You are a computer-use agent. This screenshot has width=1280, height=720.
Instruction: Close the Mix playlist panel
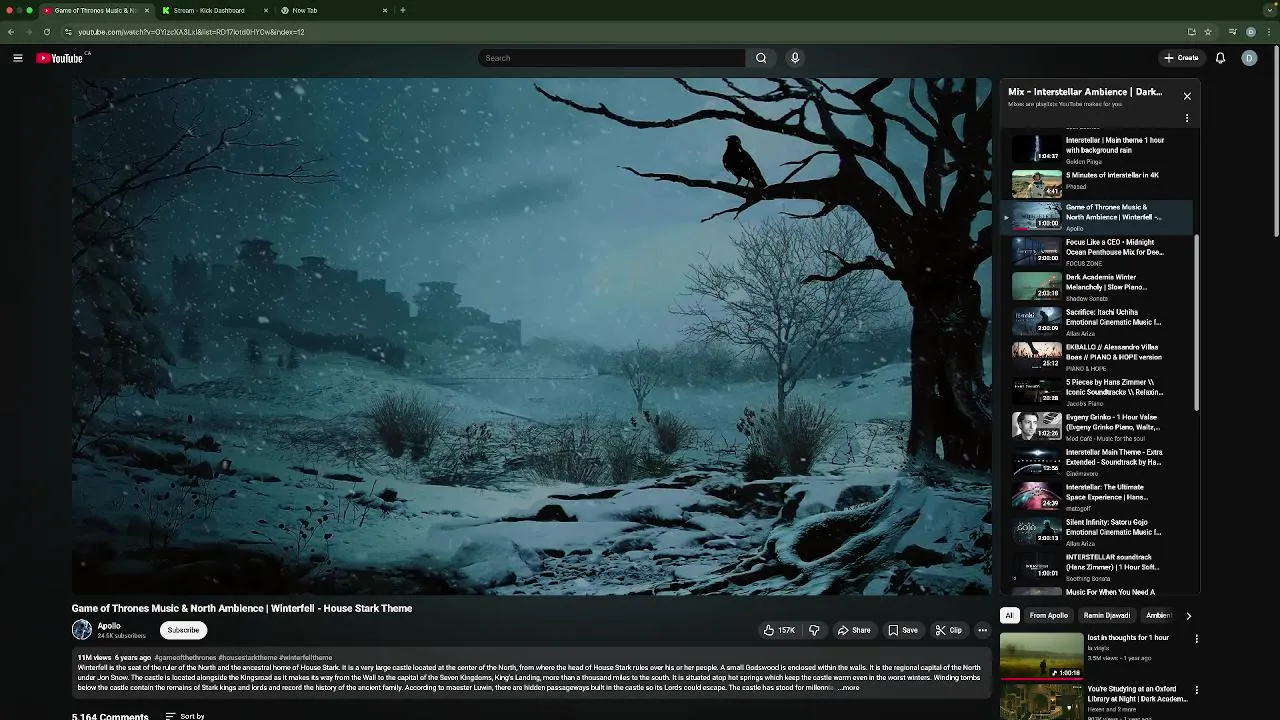point(1187,96)
